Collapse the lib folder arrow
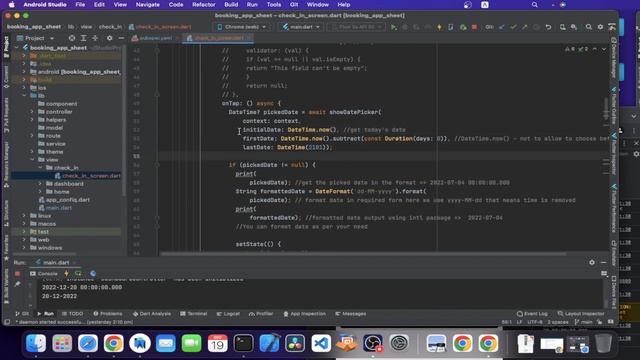This screenshot has height=360, width=640. point(24,96)
